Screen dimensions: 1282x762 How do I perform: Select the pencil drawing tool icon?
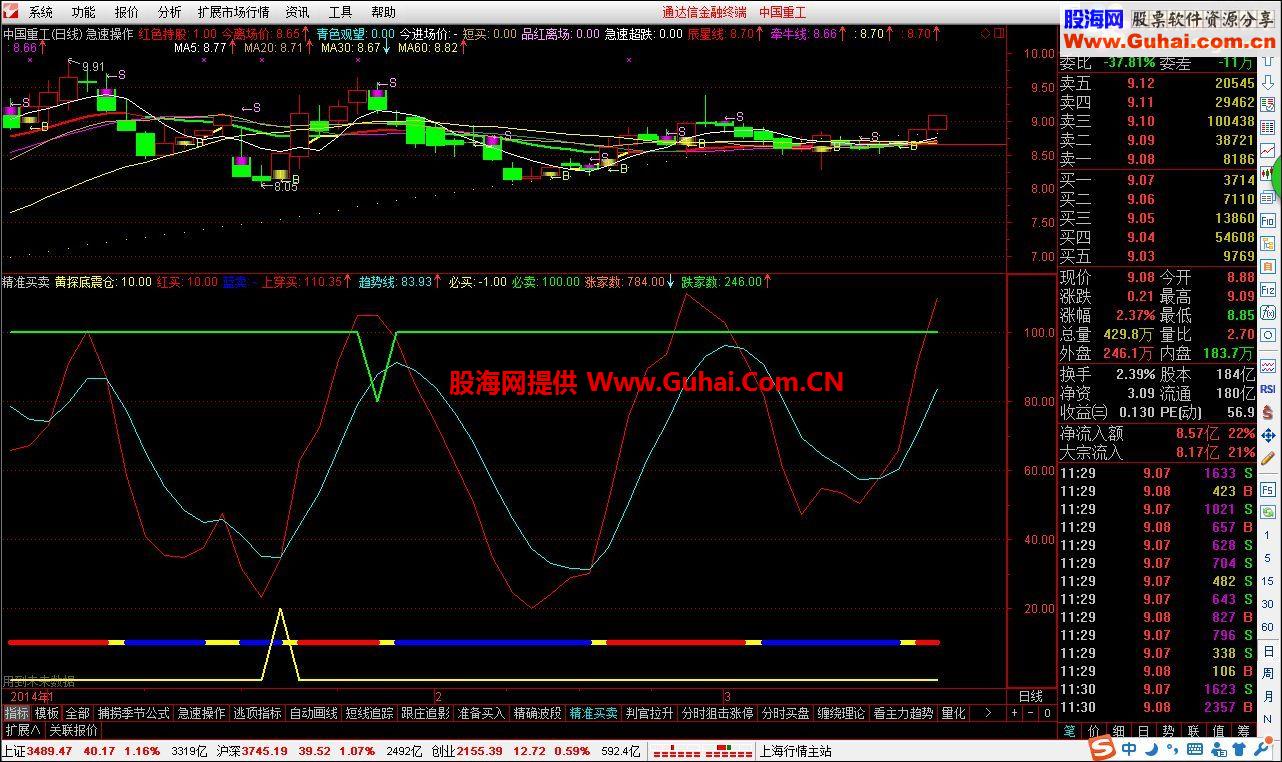pyautogui.click(x=1267, y=457)
